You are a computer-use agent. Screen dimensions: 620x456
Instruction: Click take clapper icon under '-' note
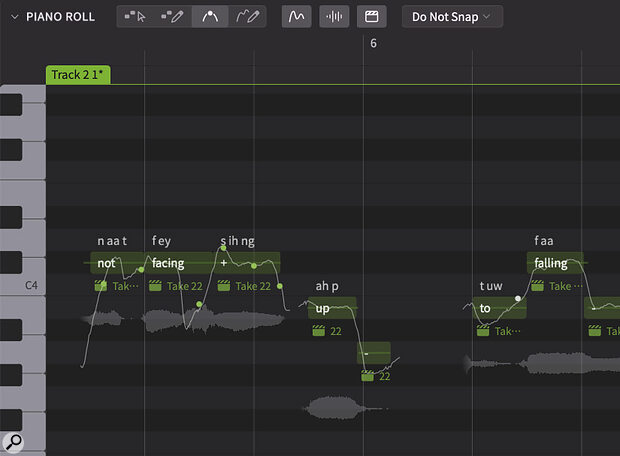(x=367, y=376)
